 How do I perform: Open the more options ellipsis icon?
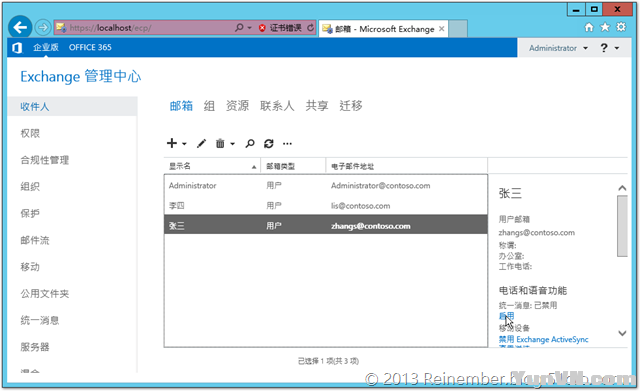point(287,143)
